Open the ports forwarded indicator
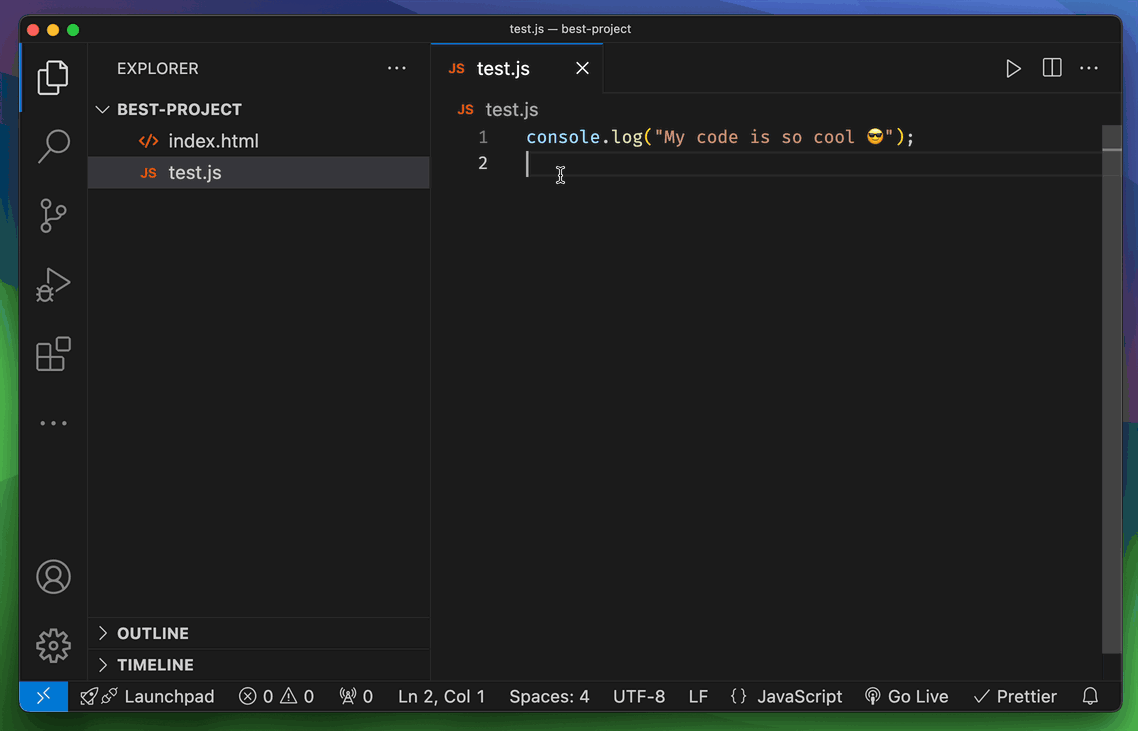The width and height of the screenshot is (1138, 731). 356,696
